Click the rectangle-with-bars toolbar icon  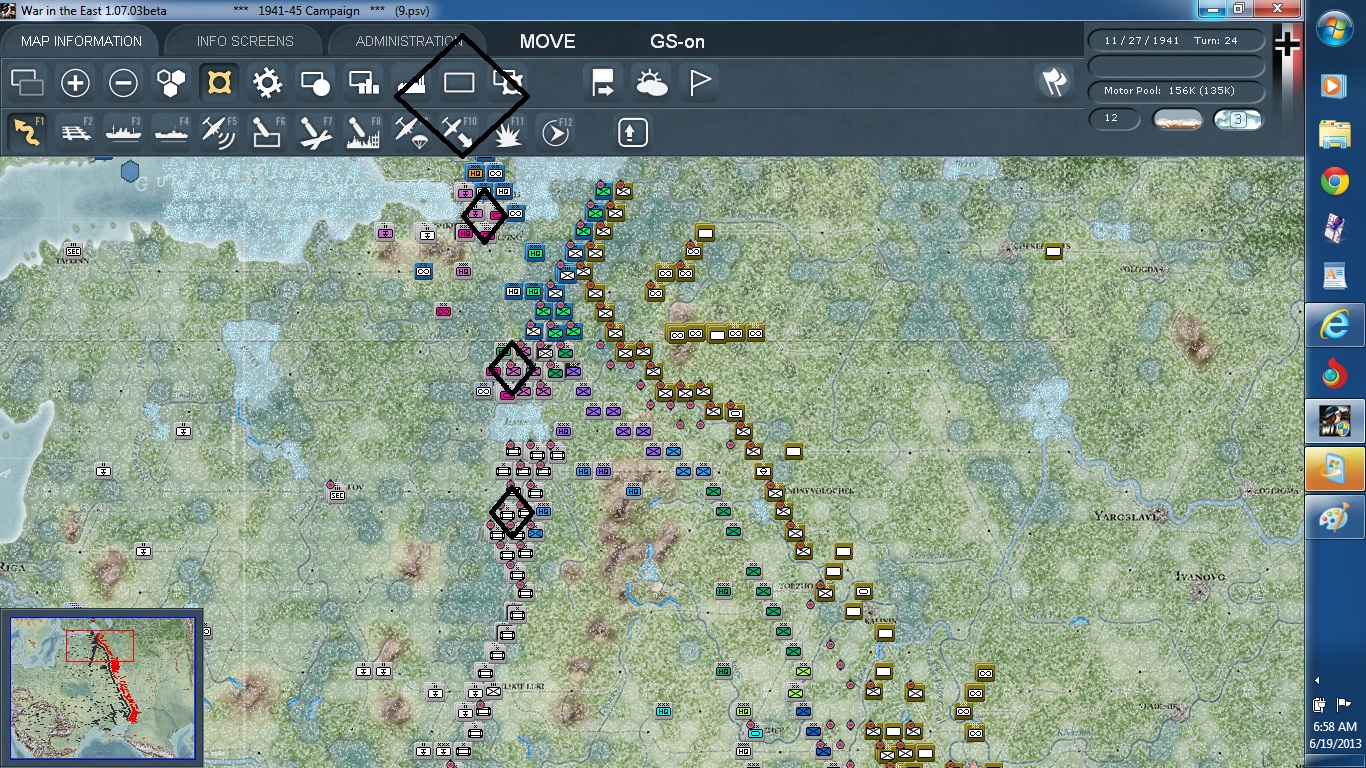(363, 83)
